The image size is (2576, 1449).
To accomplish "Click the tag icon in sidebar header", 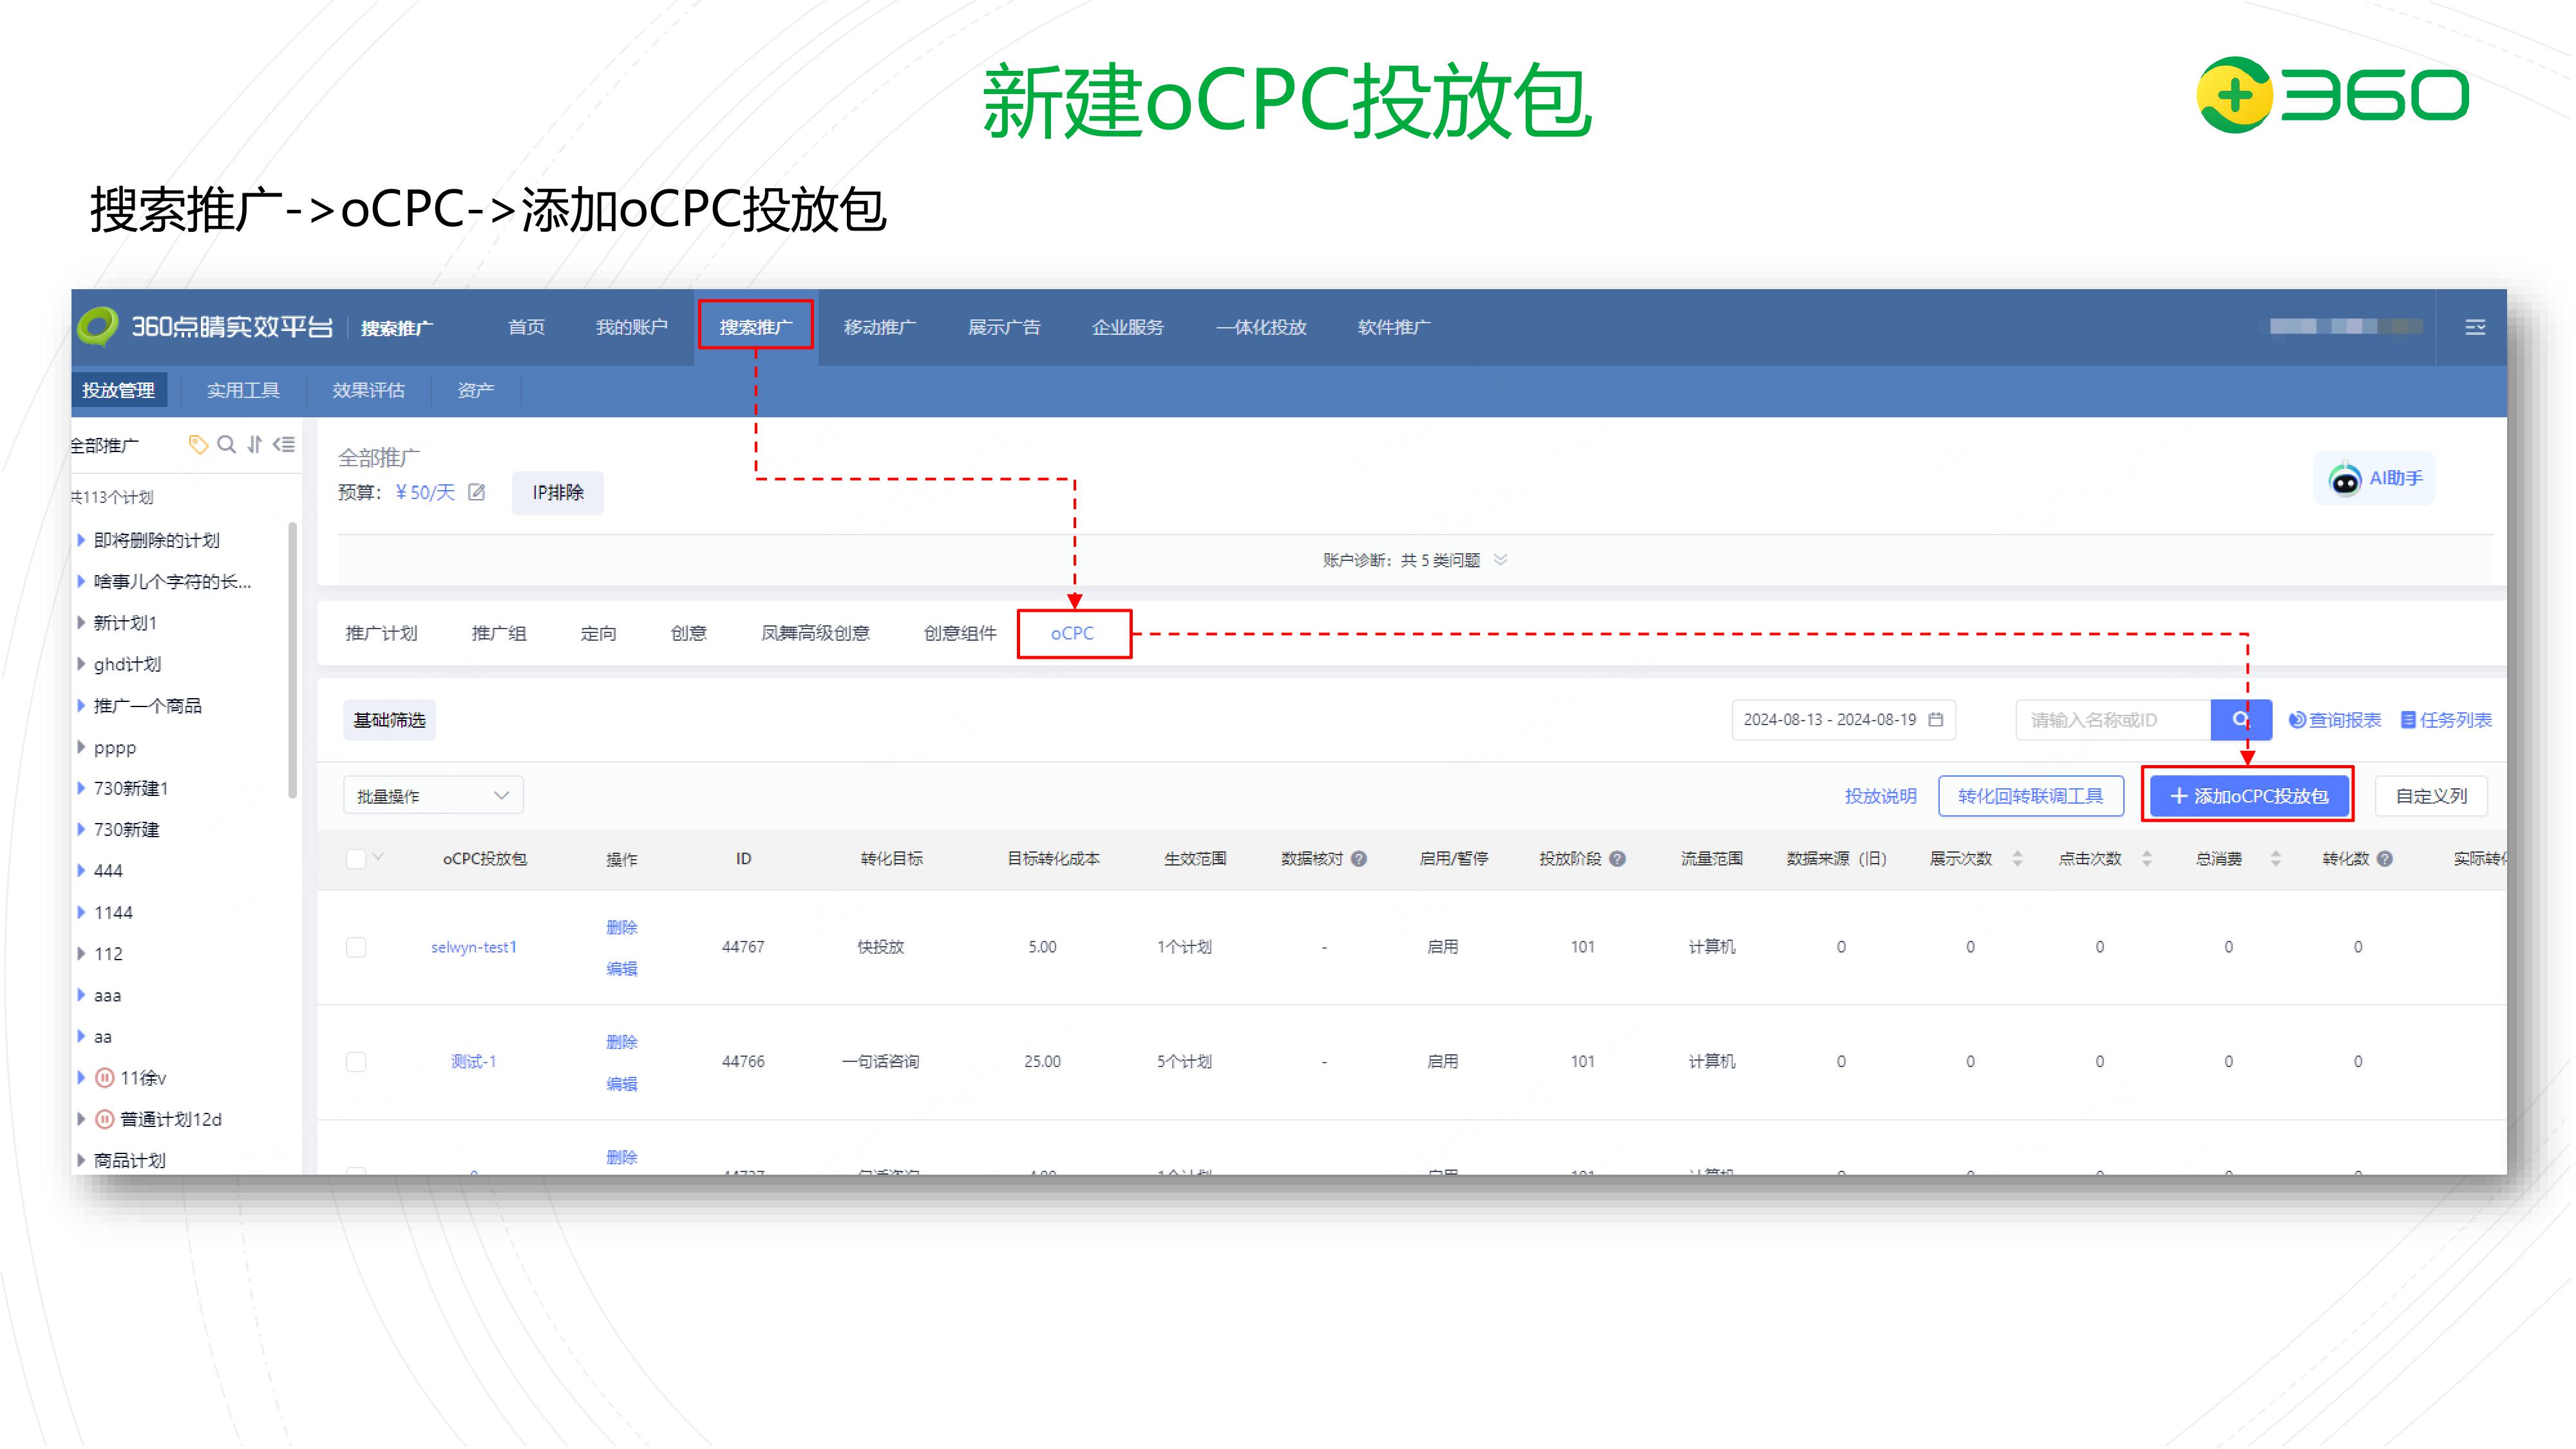I will point(198,445).
